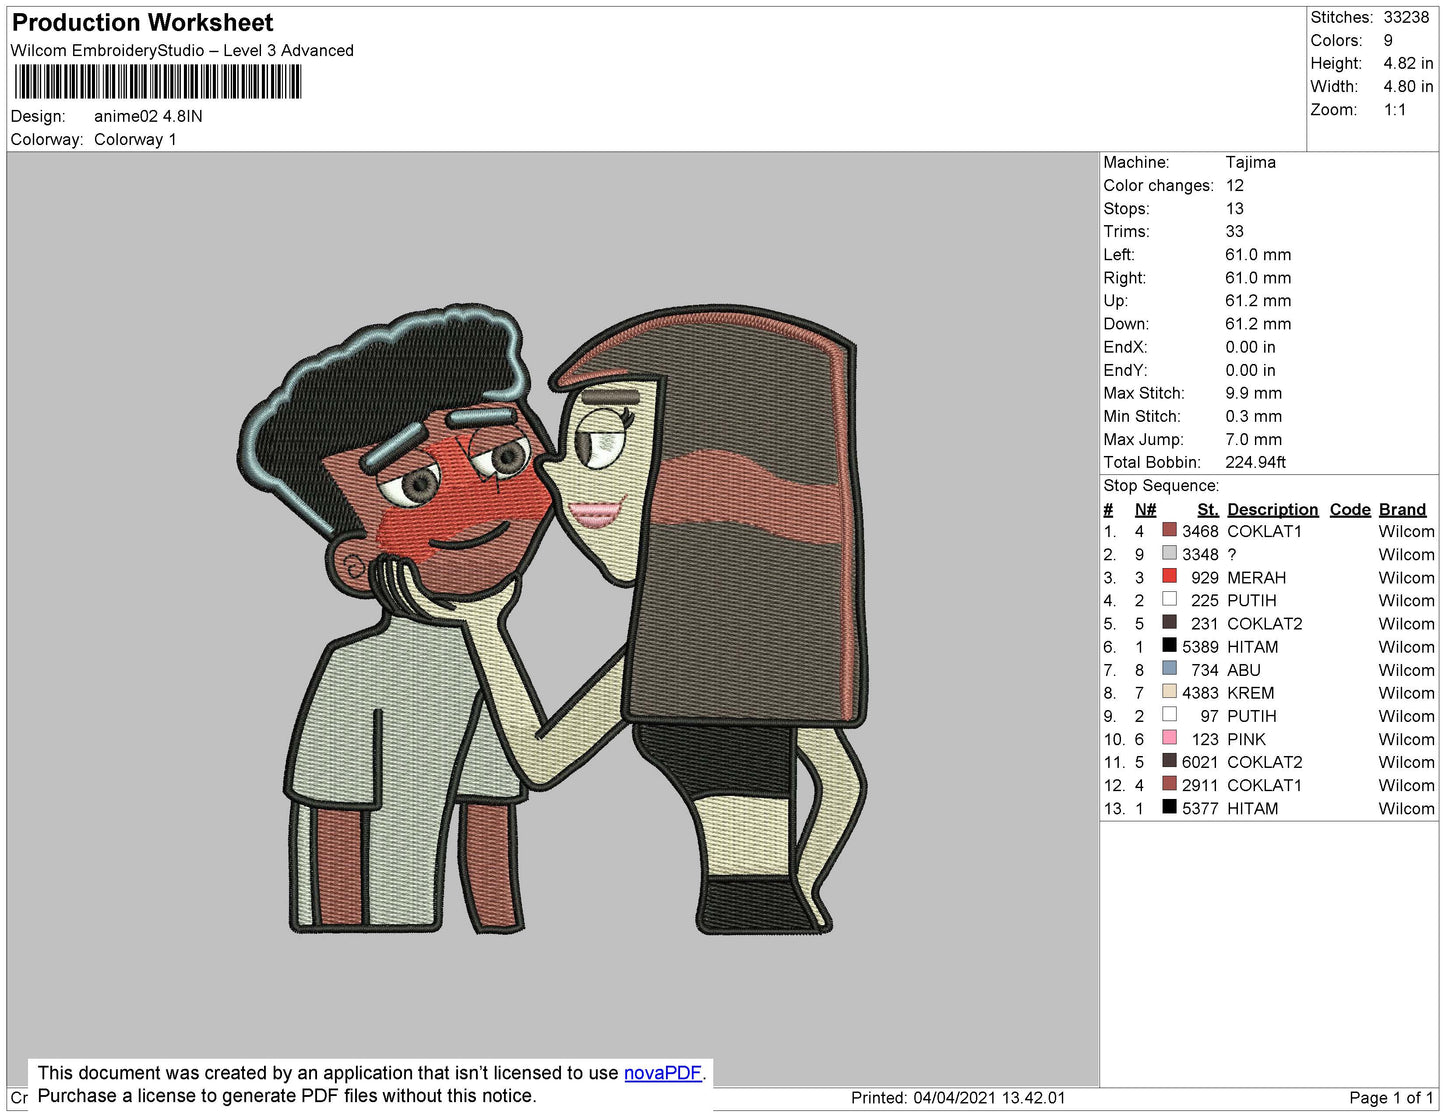
Task: Click the Max Stitch value 9.9 mm
Action: [1253, 393]
